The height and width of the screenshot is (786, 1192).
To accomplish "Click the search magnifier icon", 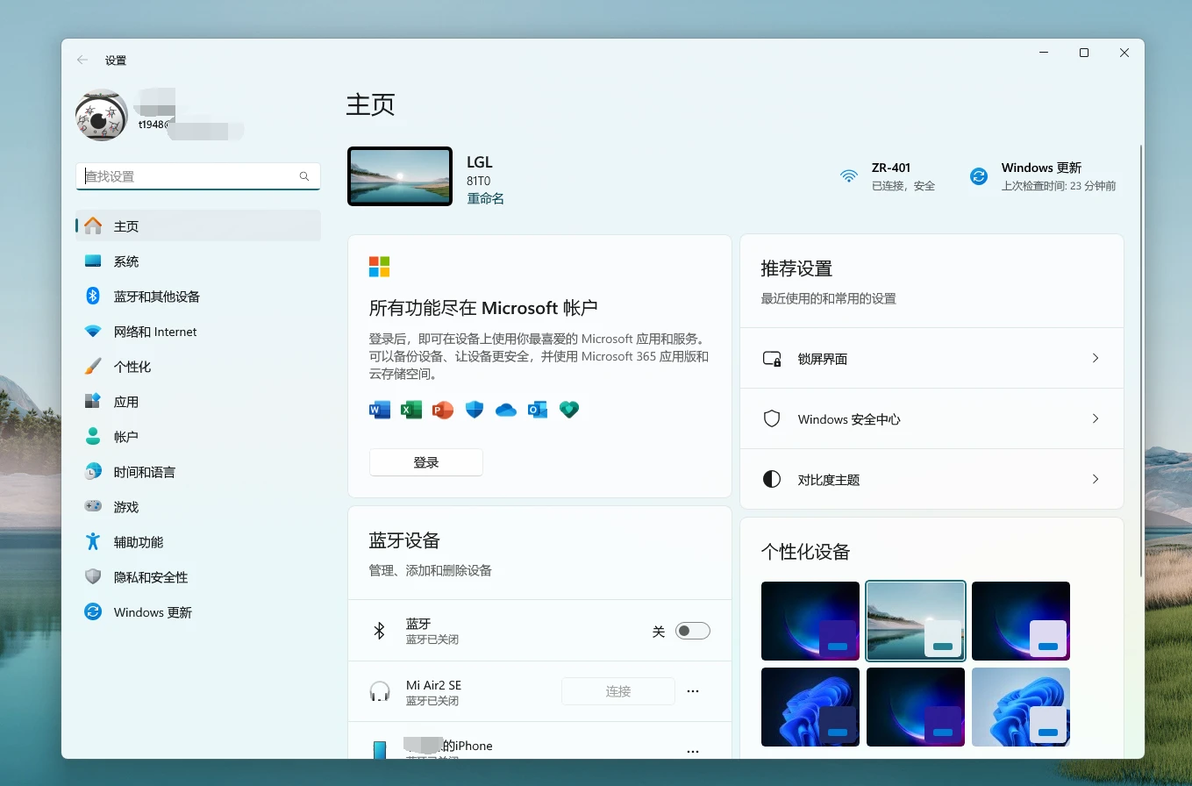I will pyautogui.click(x=304, y=176).
